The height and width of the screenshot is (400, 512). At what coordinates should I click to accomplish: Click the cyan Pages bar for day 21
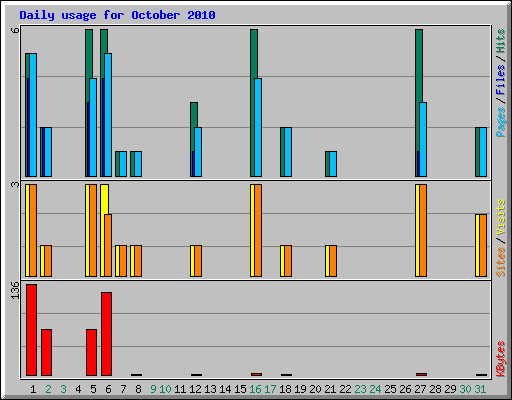[x=333, y=164]
